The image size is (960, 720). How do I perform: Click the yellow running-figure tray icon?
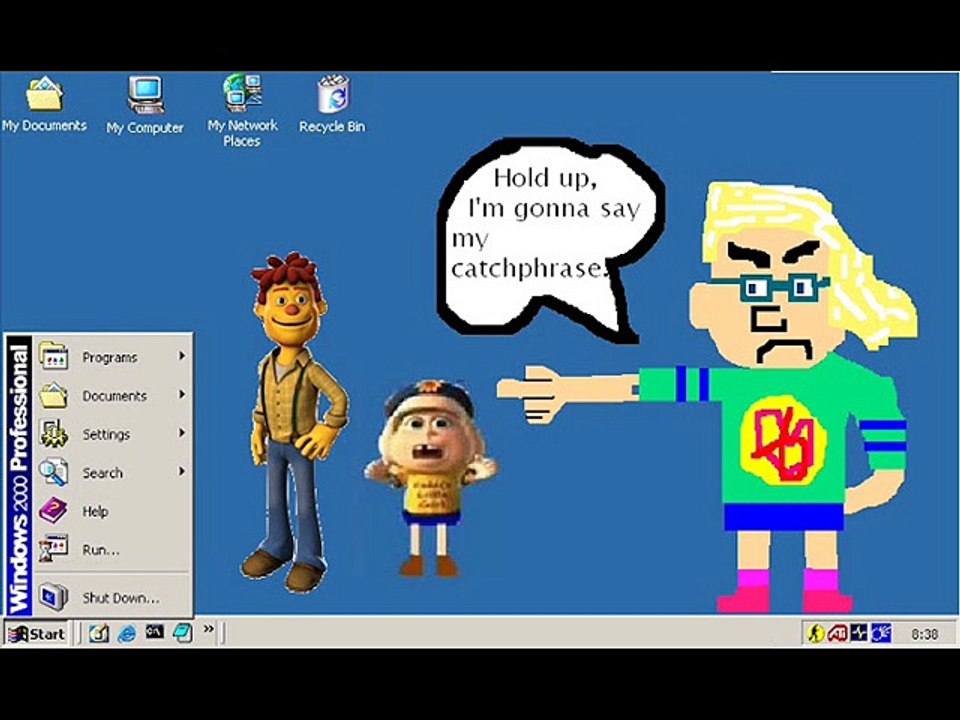click(x=816, y=633)
